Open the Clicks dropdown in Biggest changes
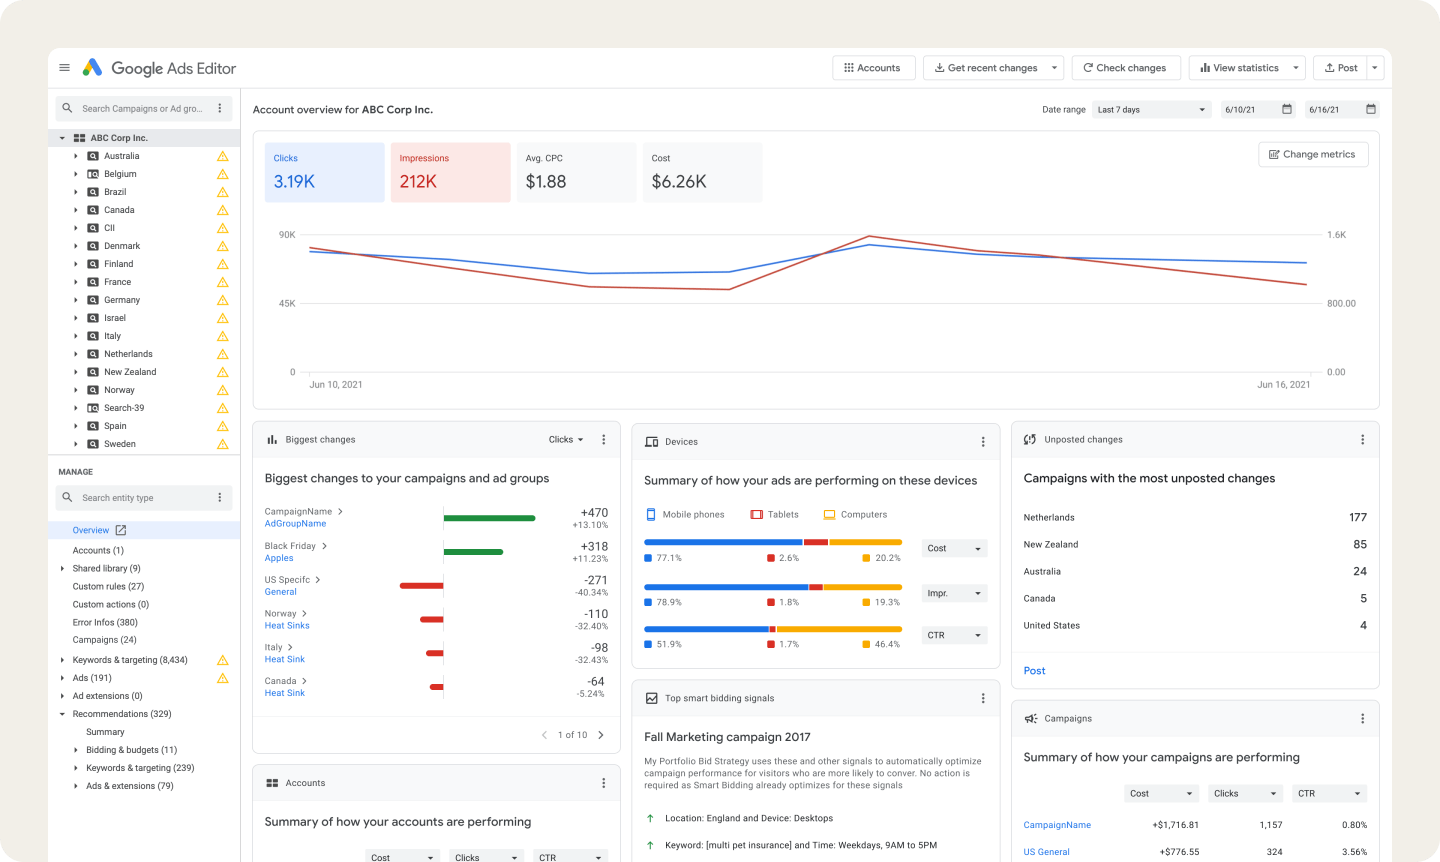 (563, 439)
